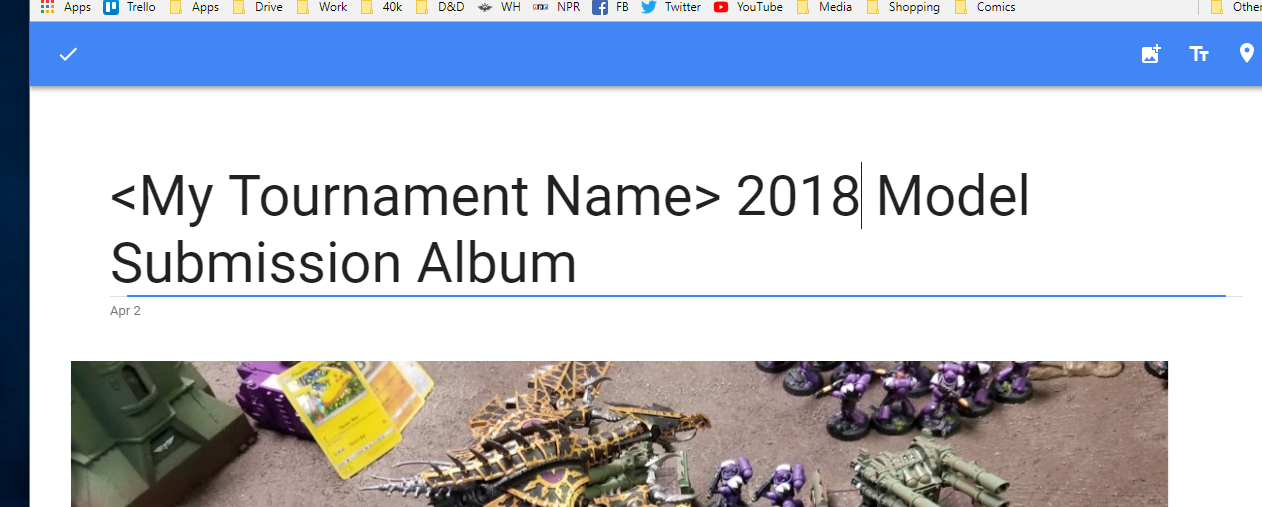
Task: Open the Media bookmarks folder
Action: [x=825, y=7]
